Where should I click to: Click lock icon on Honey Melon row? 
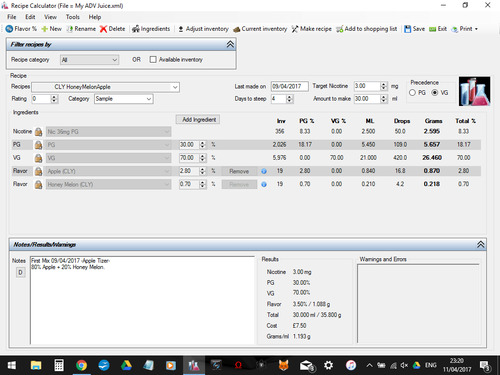coord(38,184)
